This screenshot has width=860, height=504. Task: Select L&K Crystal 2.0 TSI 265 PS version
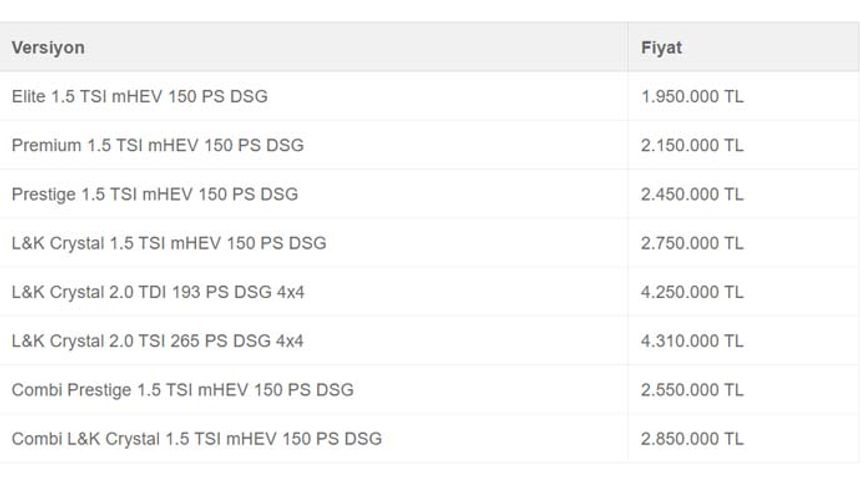pyautogui.click(x=157, y=341)
